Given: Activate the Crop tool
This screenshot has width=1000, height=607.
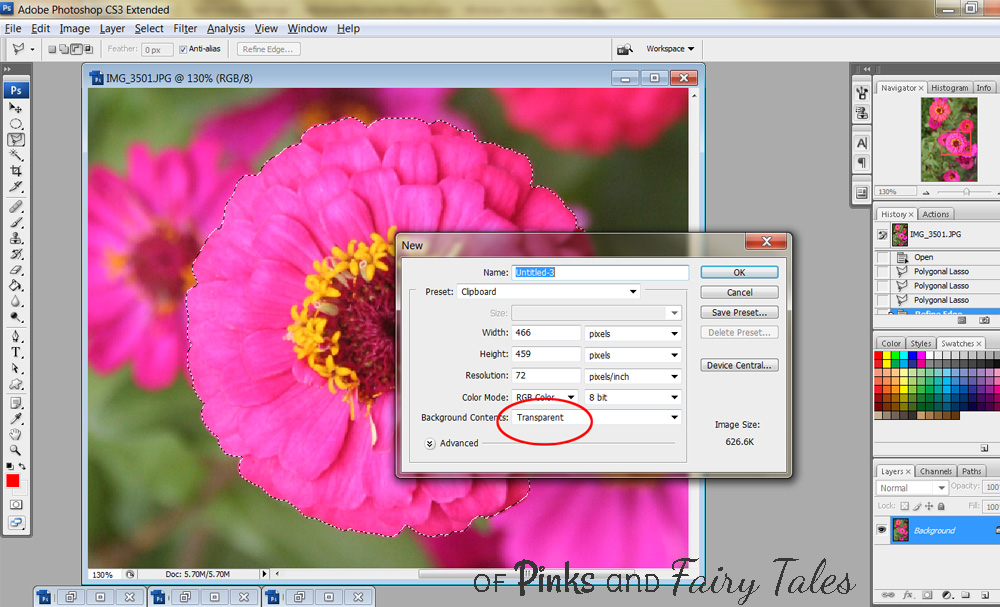Looking at the screenshot, I should click(x=15, y=171).
